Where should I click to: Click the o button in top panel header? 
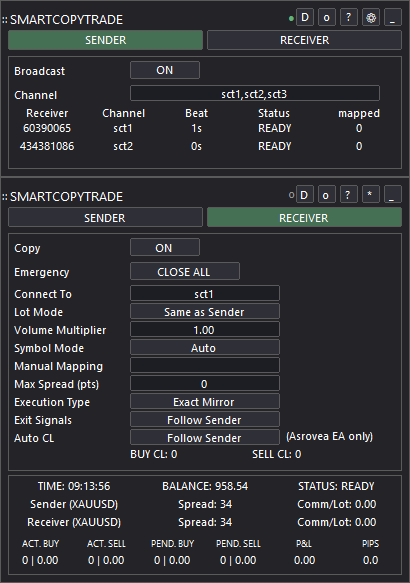(x=327, y=17)
